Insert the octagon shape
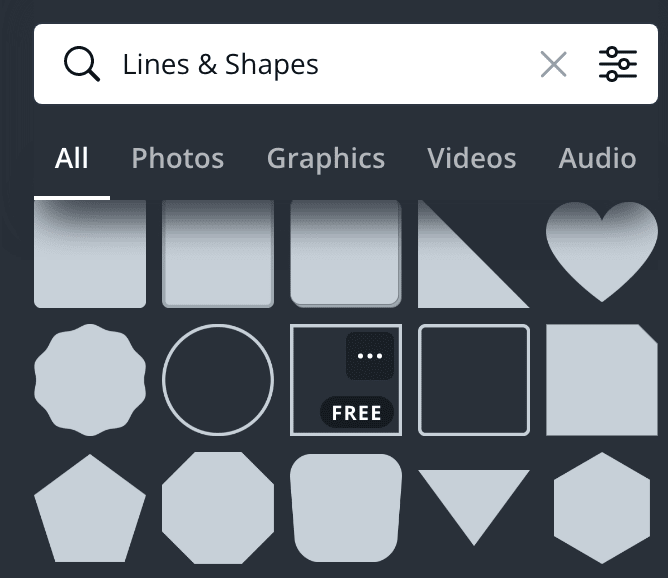This screenshot has width=668, height=578. [218, 508]
